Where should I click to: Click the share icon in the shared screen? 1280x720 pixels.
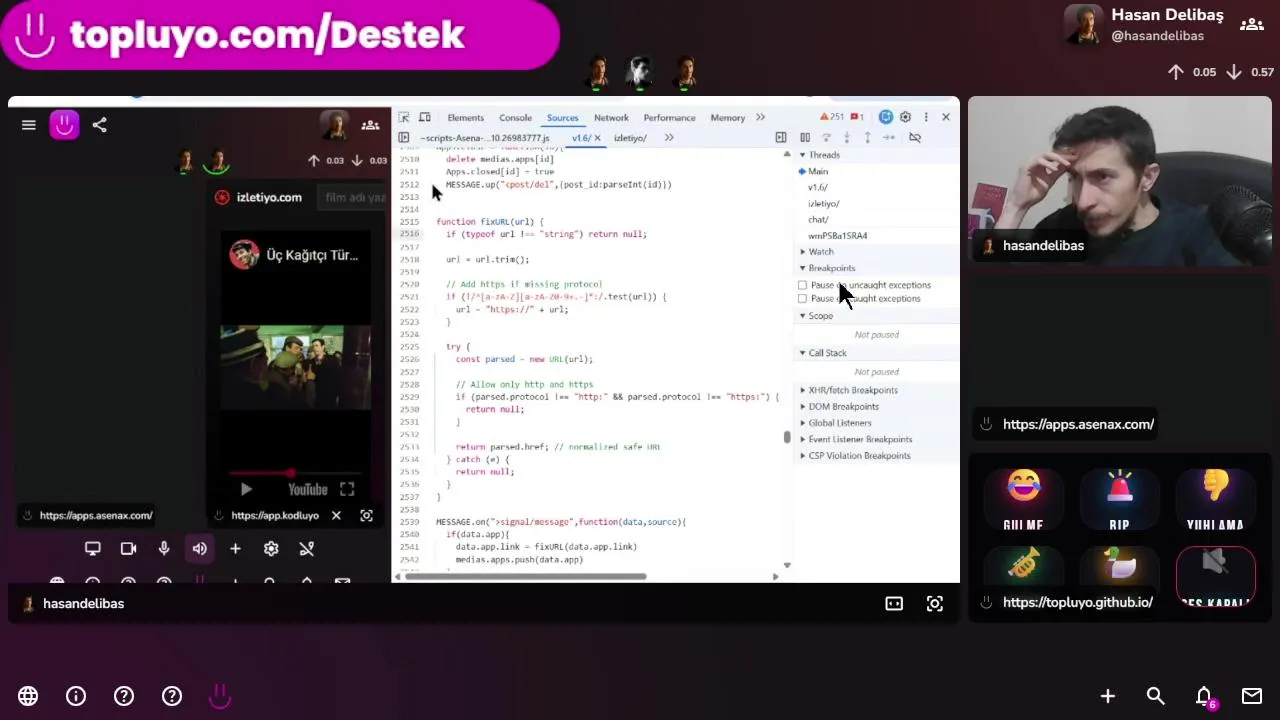click(99, 125)
